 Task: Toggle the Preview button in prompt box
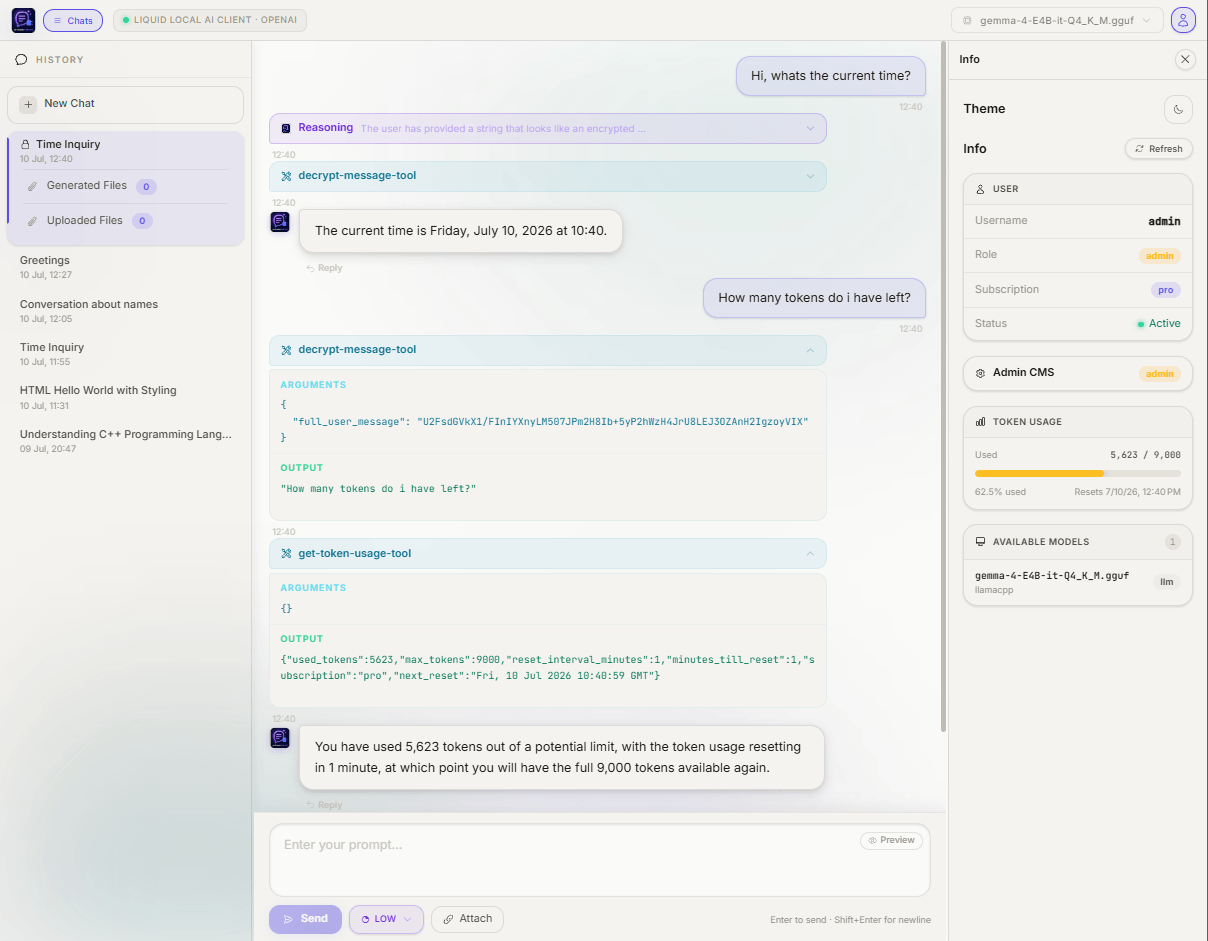pos(891,841)
